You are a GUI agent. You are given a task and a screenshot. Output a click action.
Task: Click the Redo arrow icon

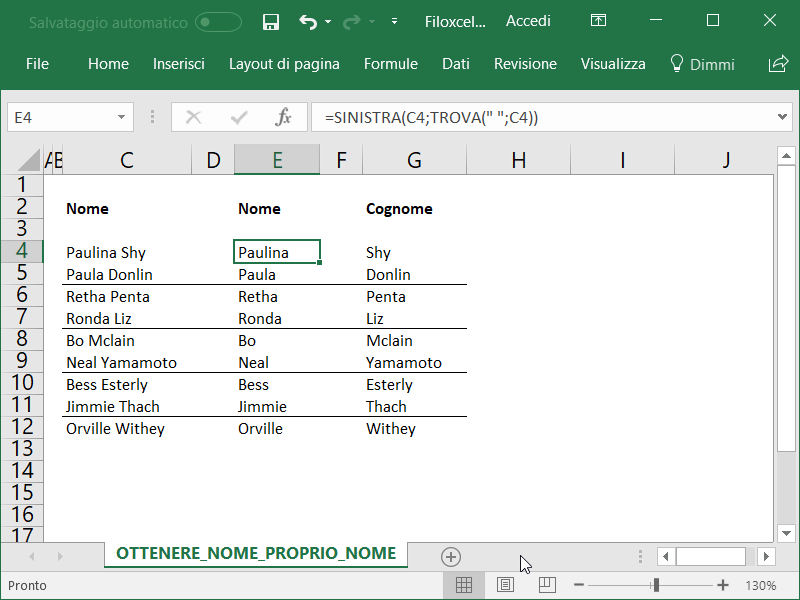point(352,22)
